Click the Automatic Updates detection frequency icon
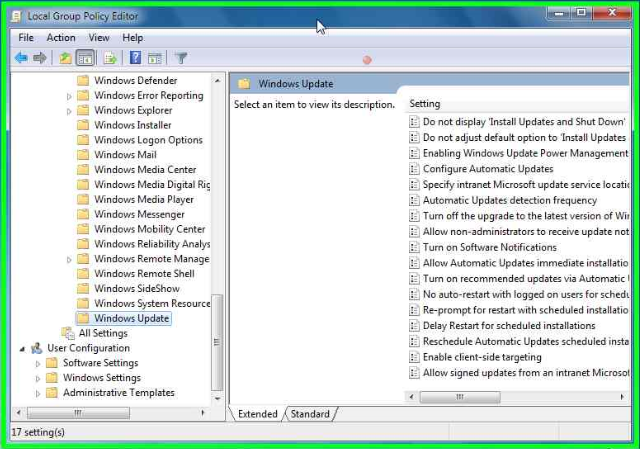 point(414,200)
